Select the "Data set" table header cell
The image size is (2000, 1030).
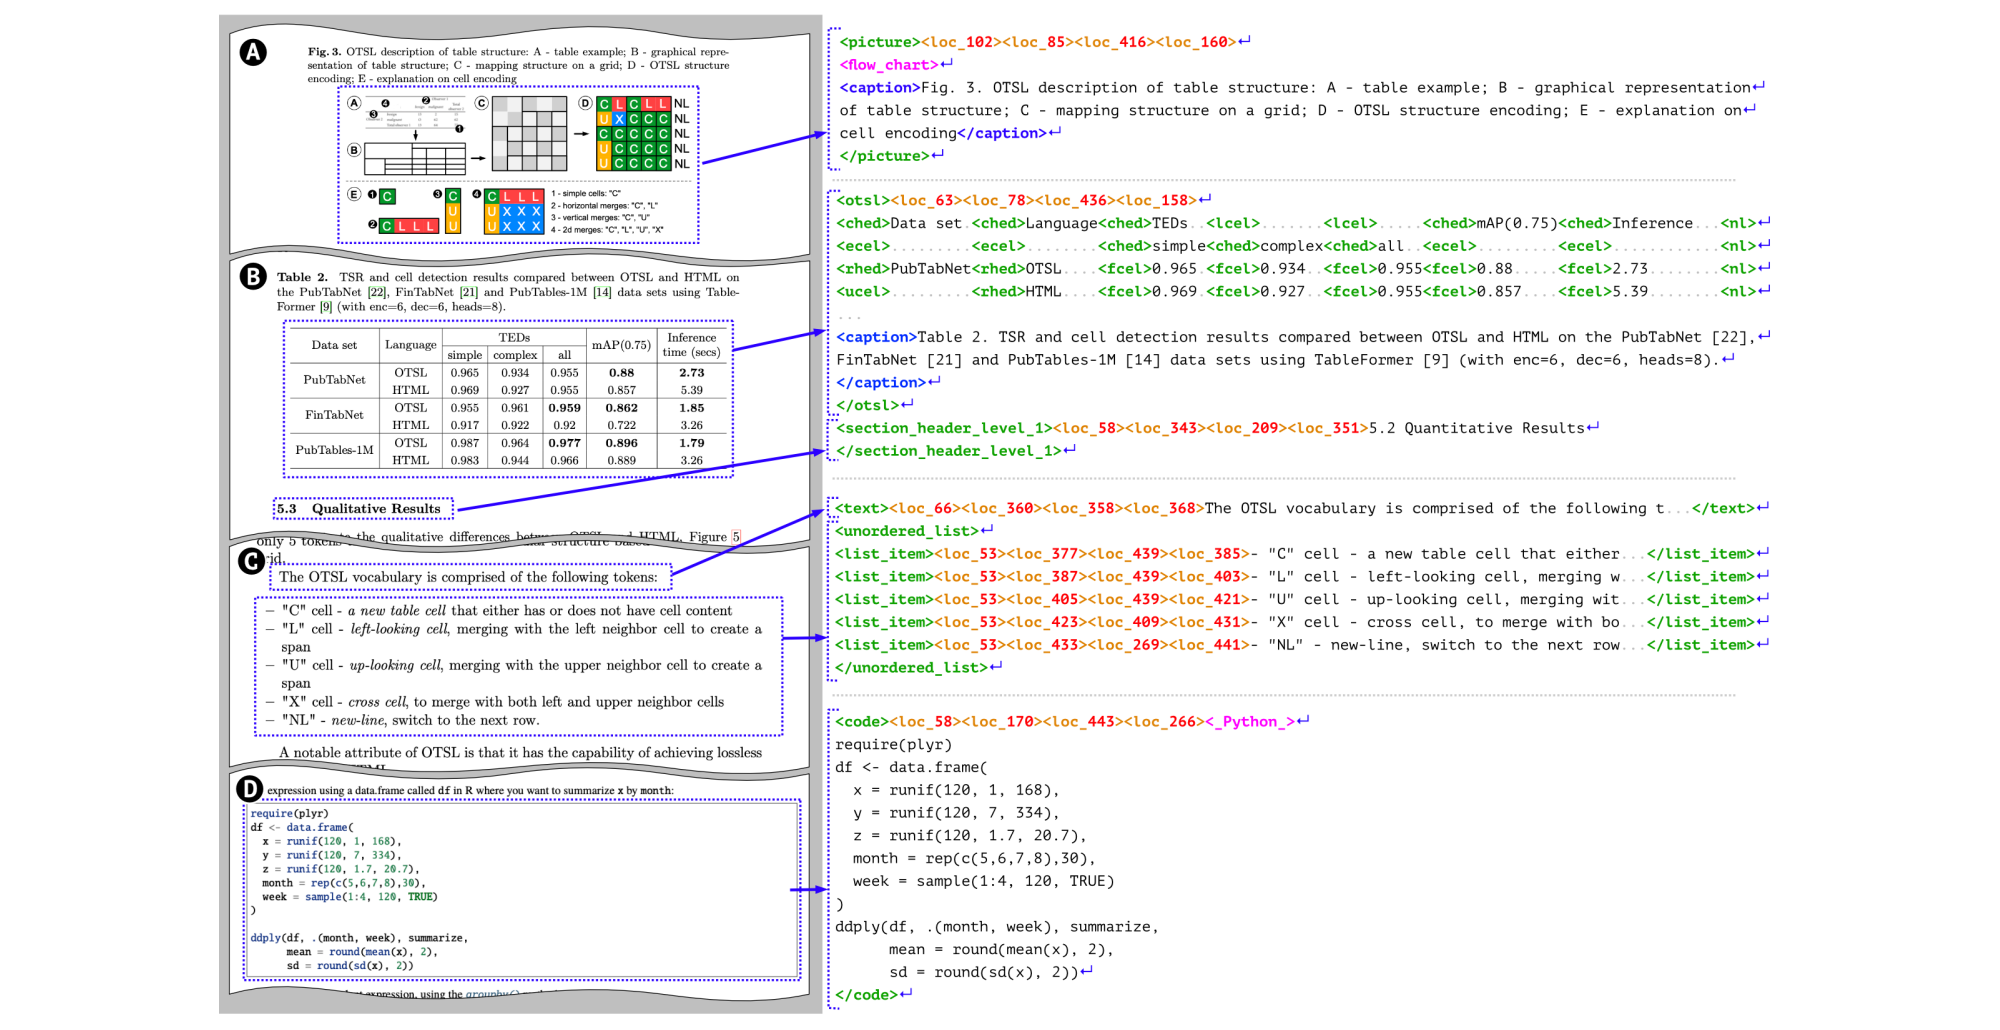click(333, 345)
